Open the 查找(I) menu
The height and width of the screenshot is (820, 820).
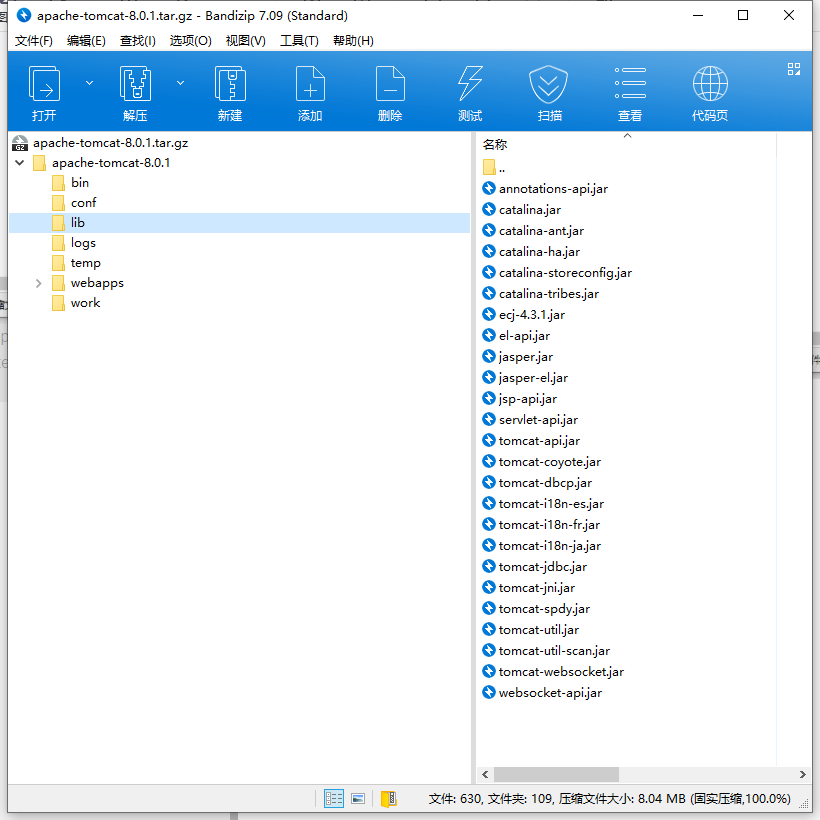(138, 41)
